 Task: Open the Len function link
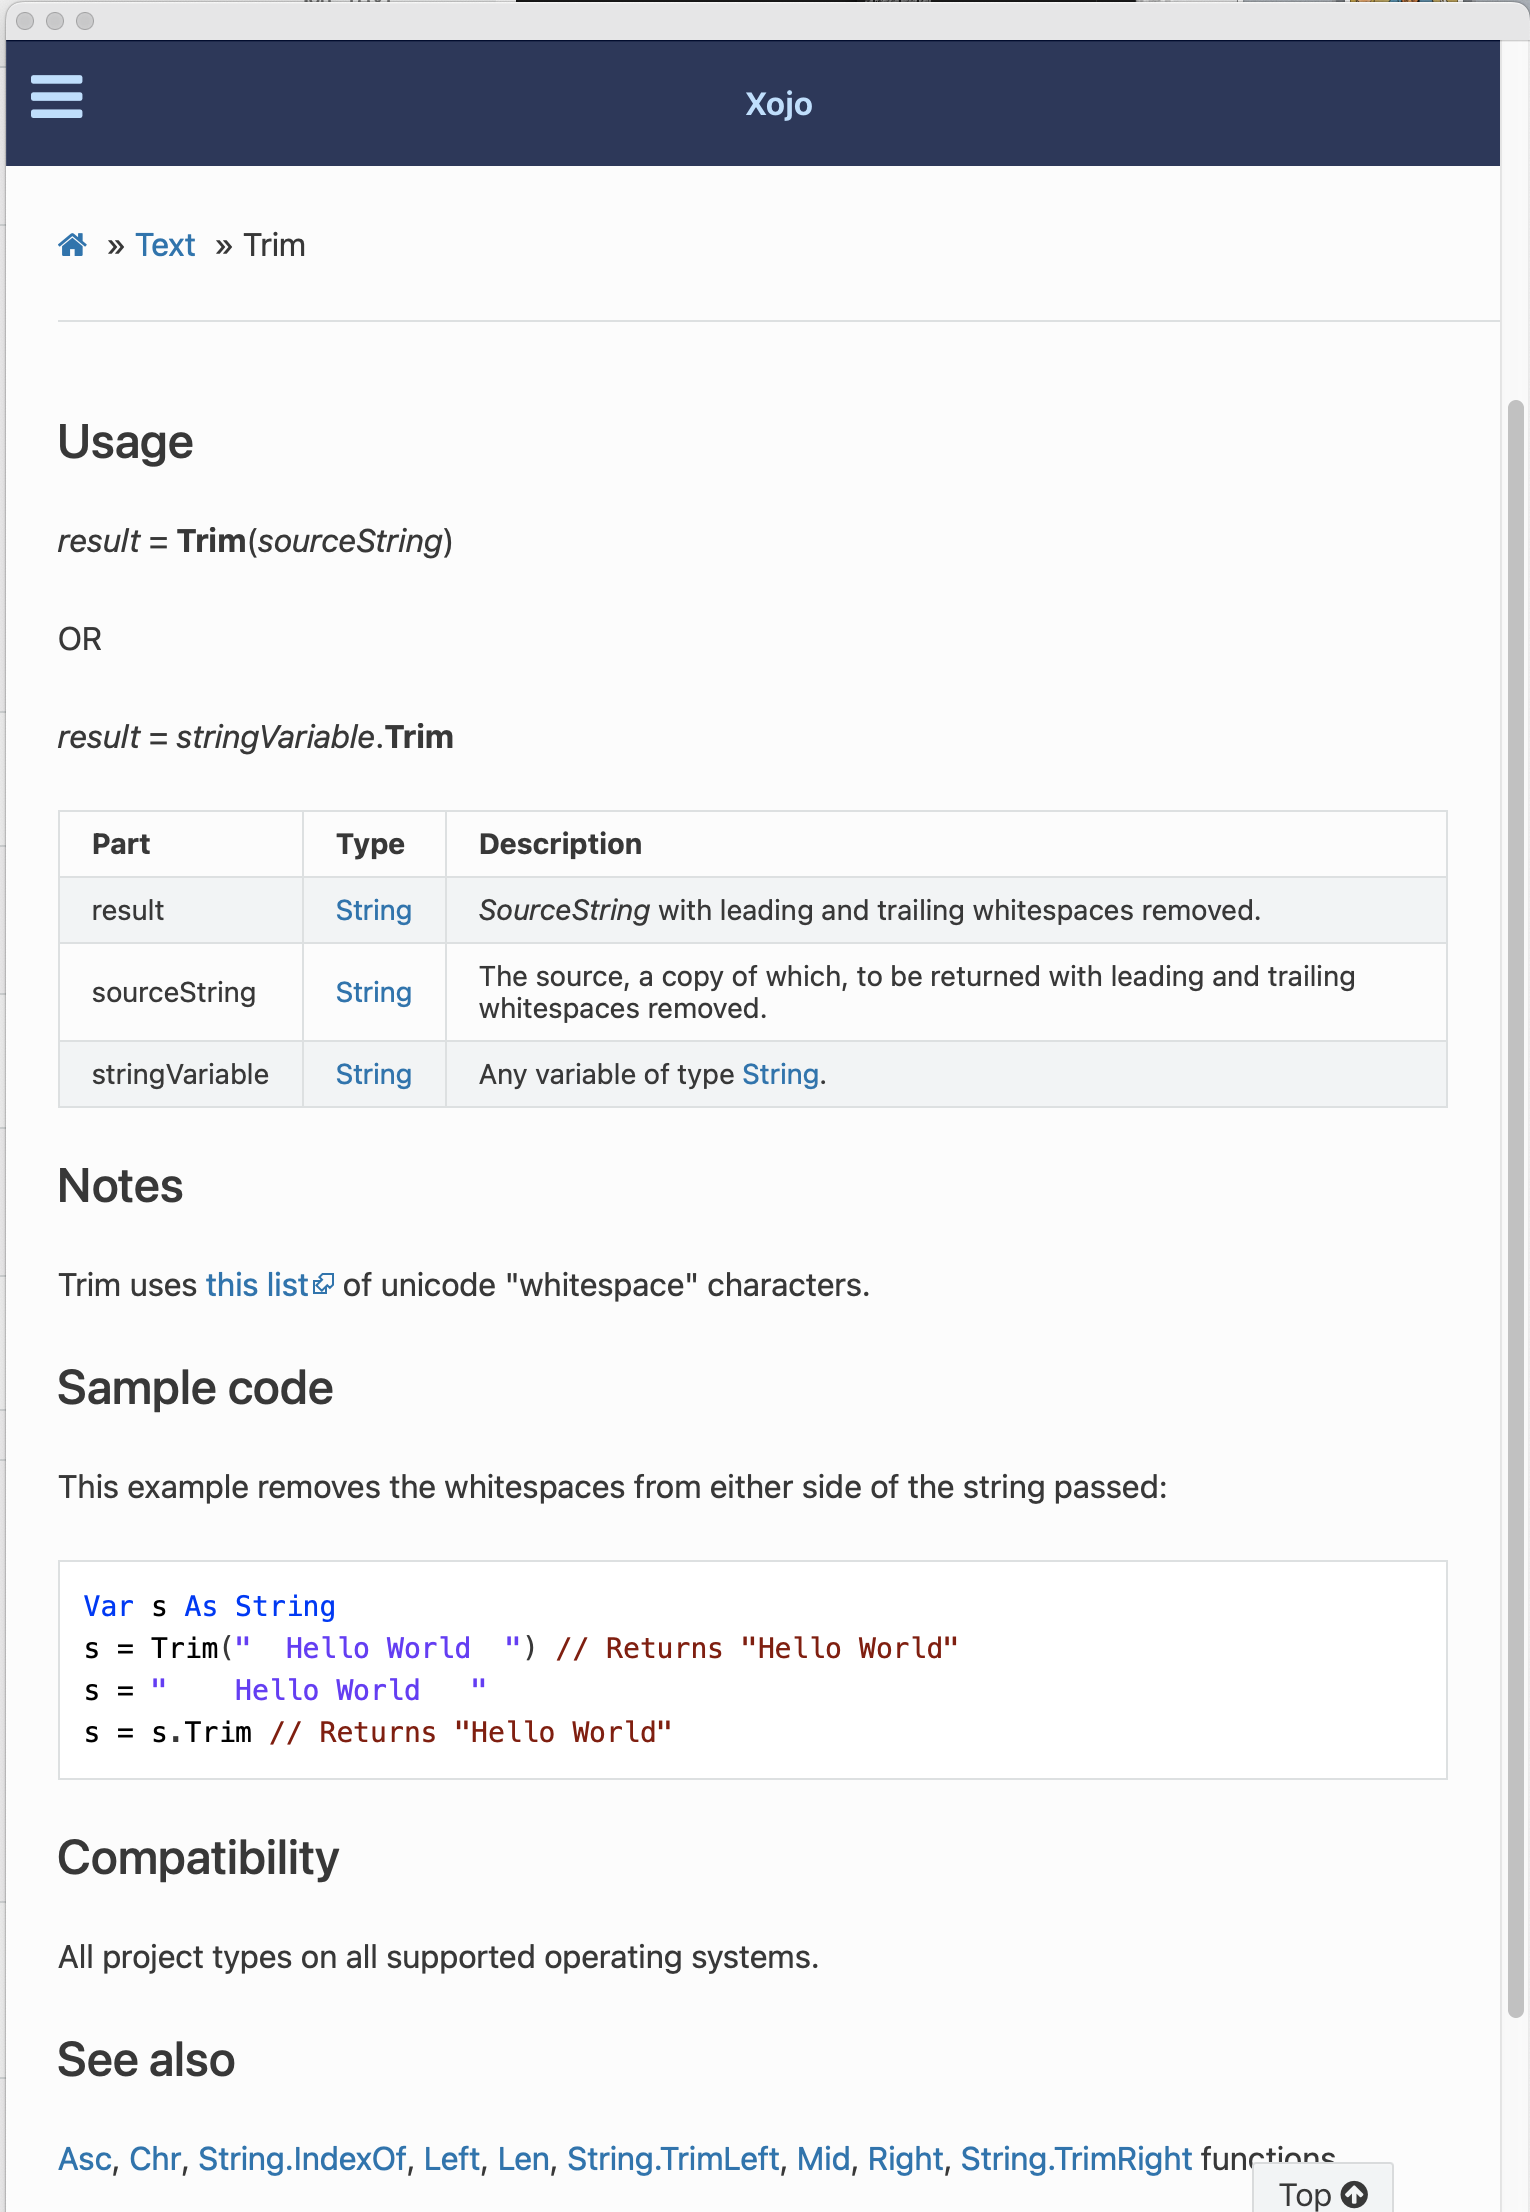click(524, 2158)
